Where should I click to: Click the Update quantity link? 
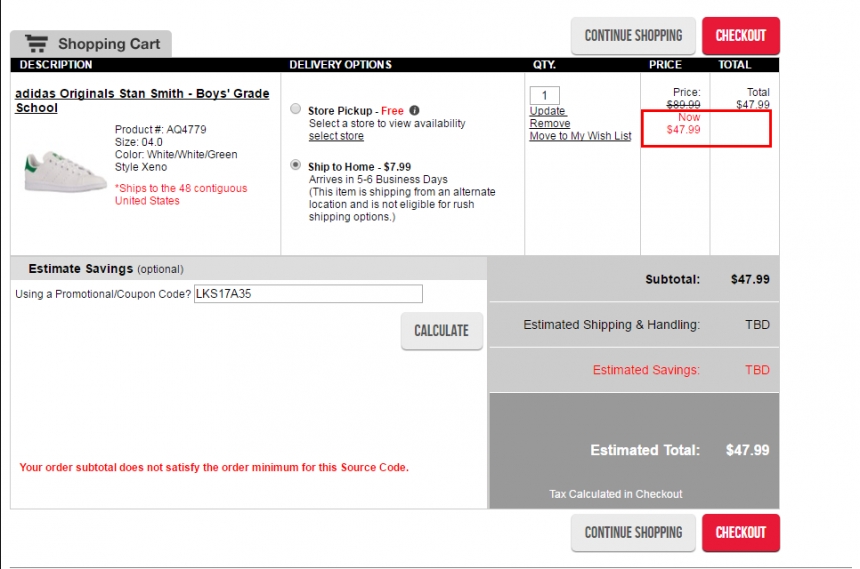547,111
